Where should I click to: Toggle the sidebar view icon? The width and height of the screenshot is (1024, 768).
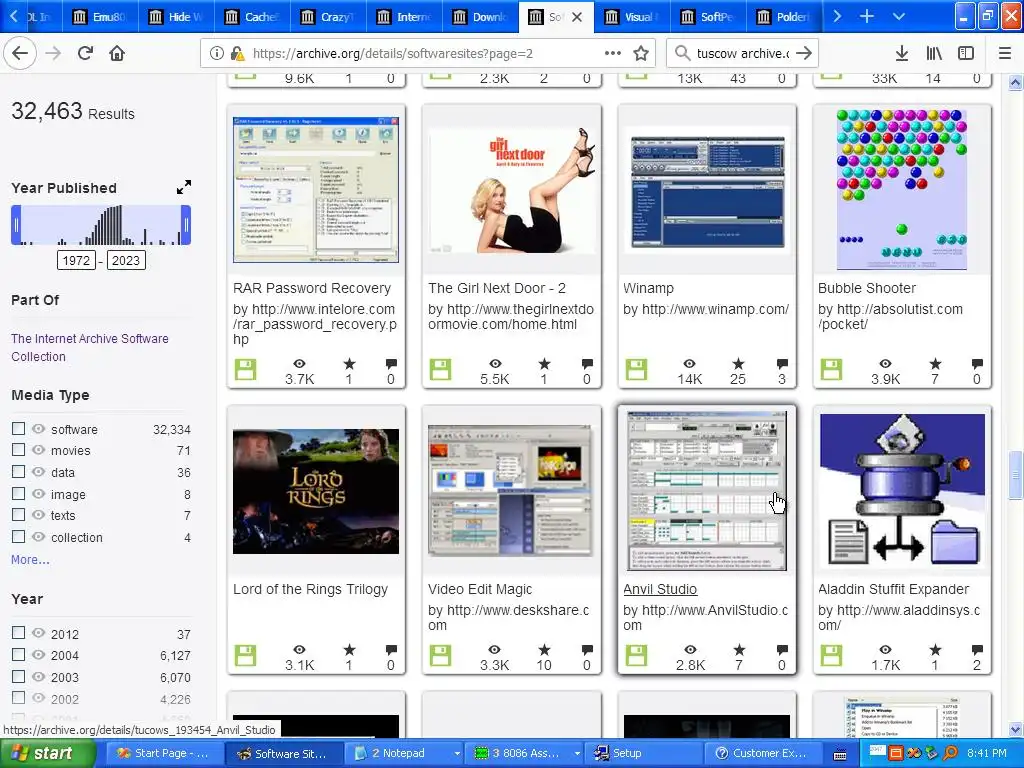tap(966, 54)
